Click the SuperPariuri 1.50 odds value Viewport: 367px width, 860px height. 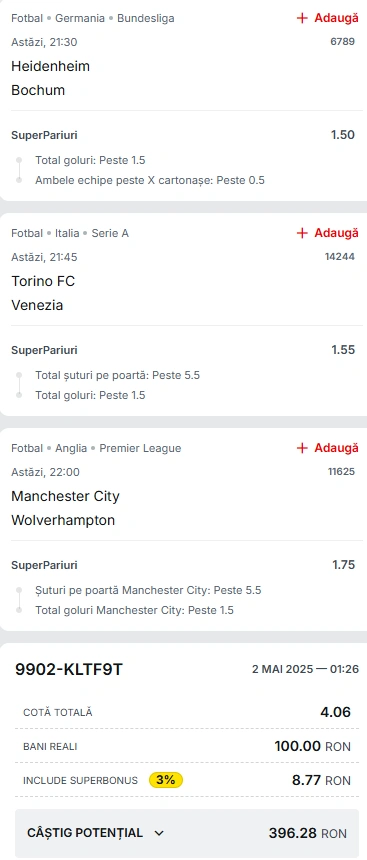click(343, 135)
